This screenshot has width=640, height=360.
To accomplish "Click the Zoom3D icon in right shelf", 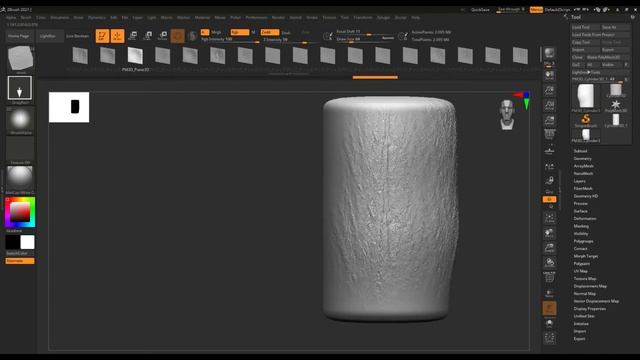I will point(549,248).
